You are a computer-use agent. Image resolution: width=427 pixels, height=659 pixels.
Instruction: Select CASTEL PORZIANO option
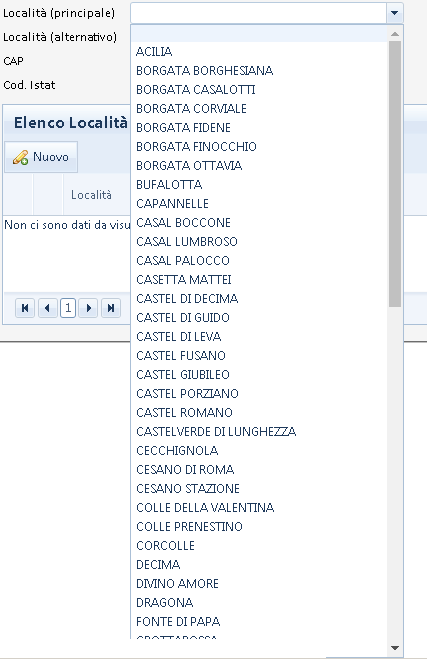point(259,393)
